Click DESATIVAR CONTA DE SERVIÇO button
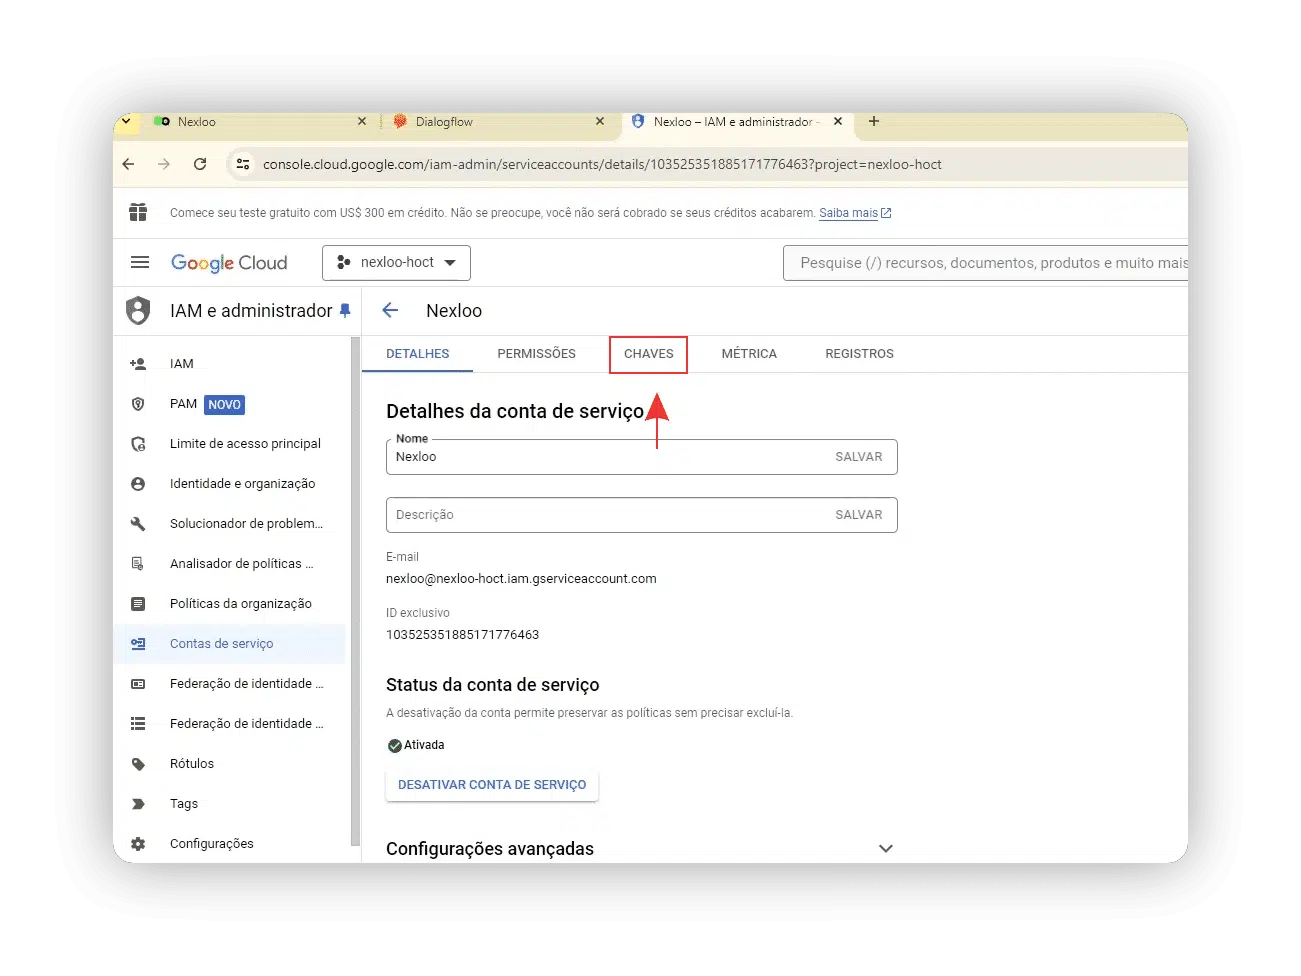The width and height of the screenshot is (1301, 976). pos(492,785)
